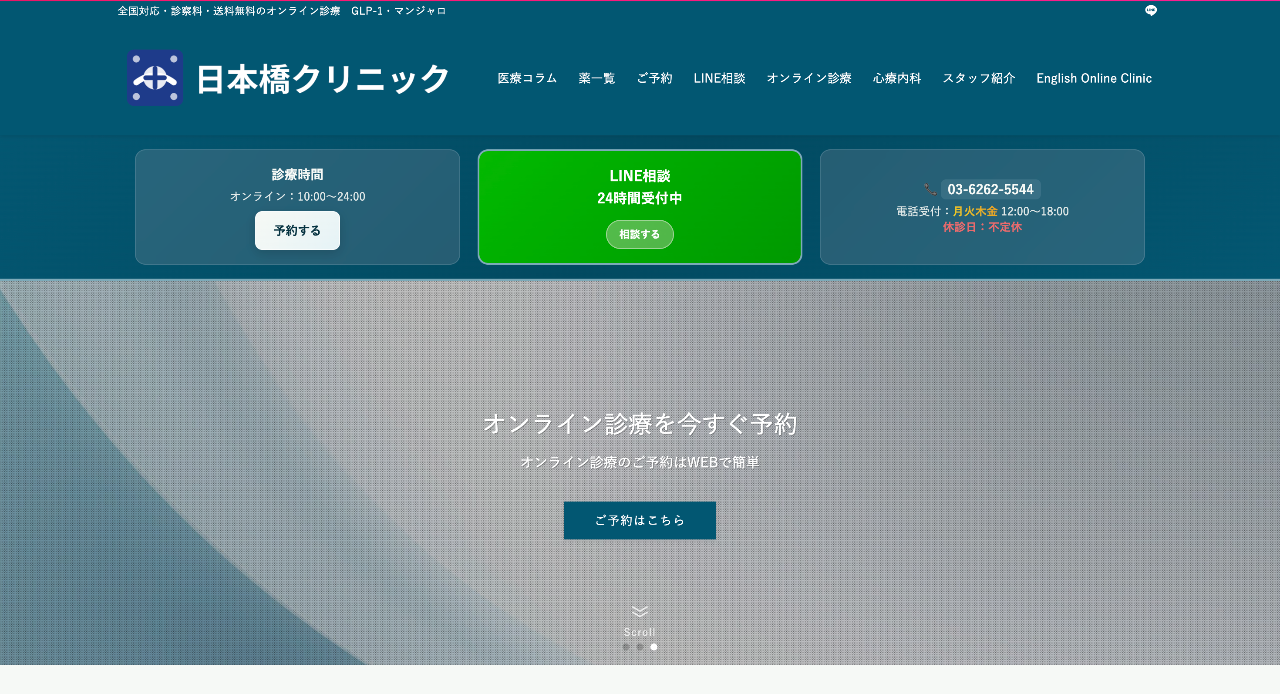Screen dimensions: 1280x694
Task: Open the 薬一覧 menu item
Action: pos(596,78)
